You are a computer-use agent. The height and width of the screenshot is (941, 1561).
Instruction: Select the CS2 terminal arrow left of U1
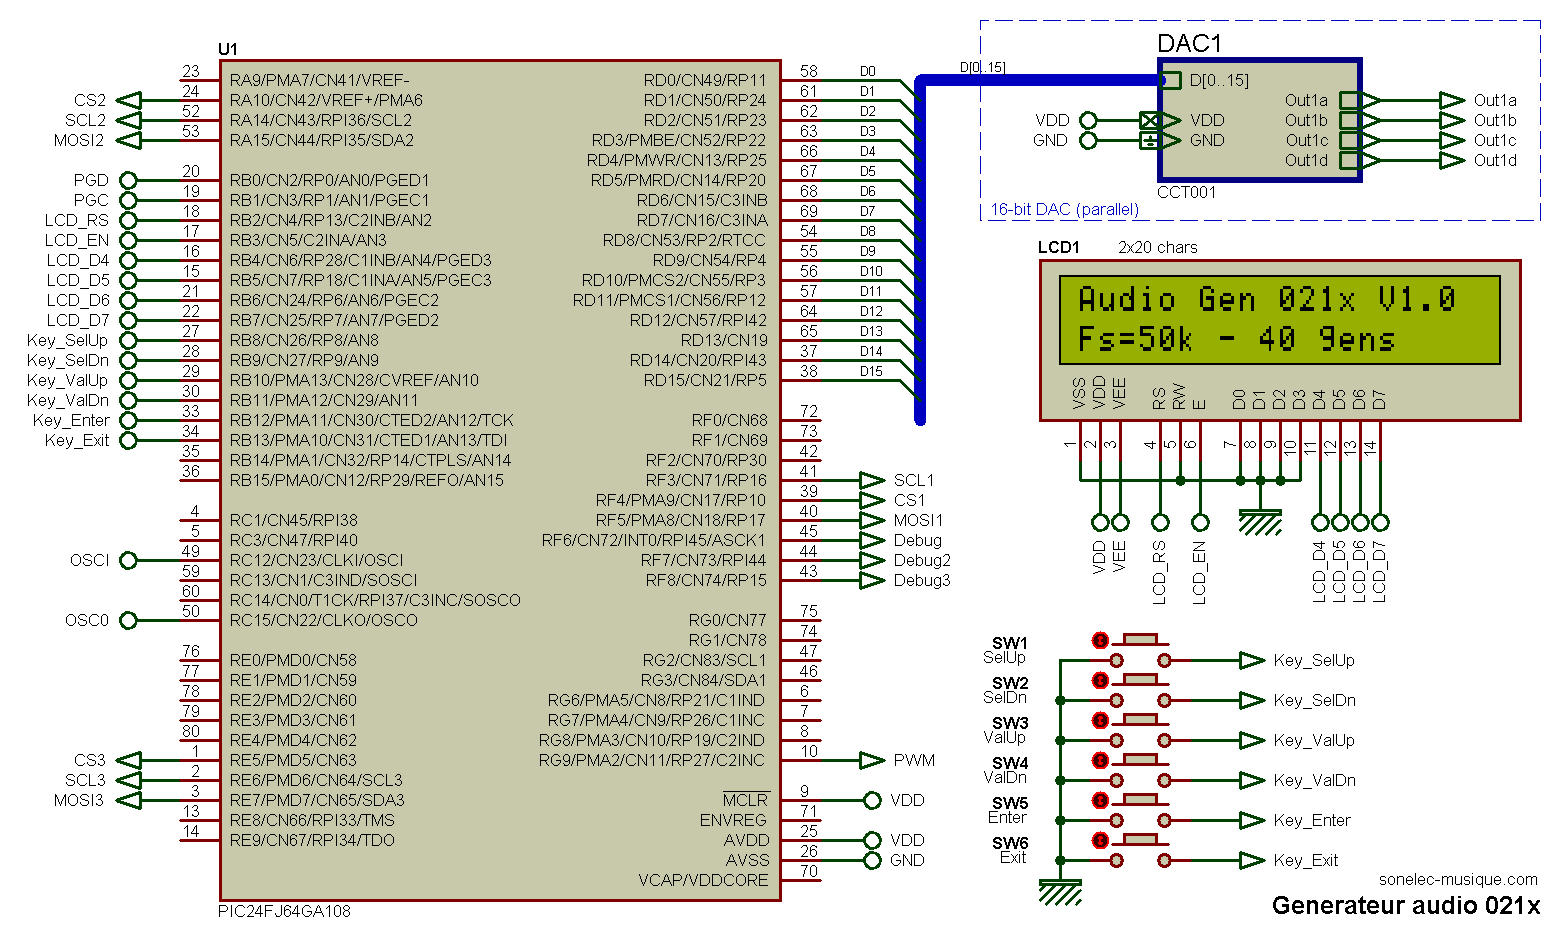tap(128, 100)
